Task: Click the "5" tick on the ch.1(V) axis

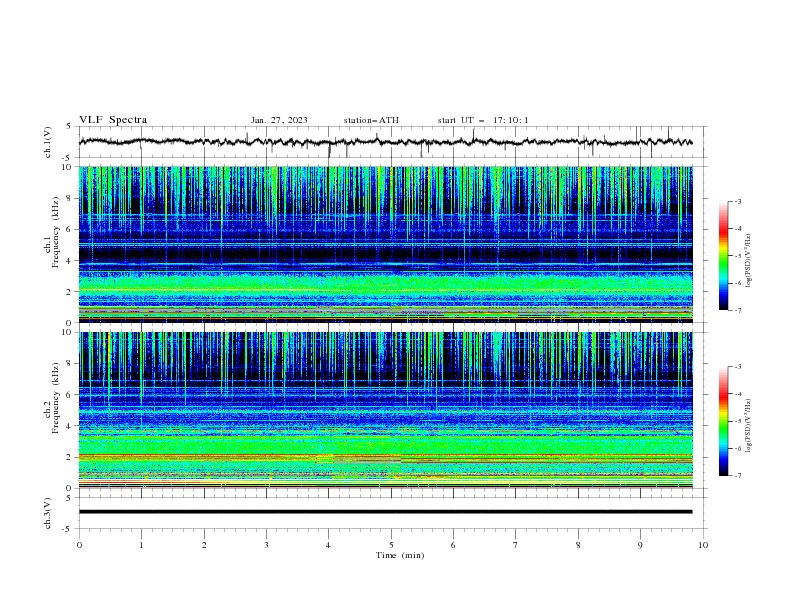Action: tap(70, 126)
